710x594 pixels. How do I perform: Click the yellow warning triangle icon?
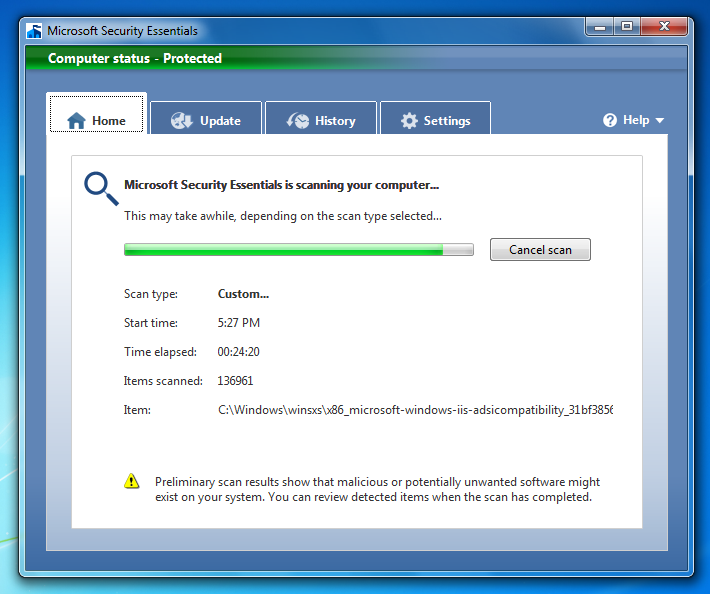pyautogui.click(x=131, y=481)
